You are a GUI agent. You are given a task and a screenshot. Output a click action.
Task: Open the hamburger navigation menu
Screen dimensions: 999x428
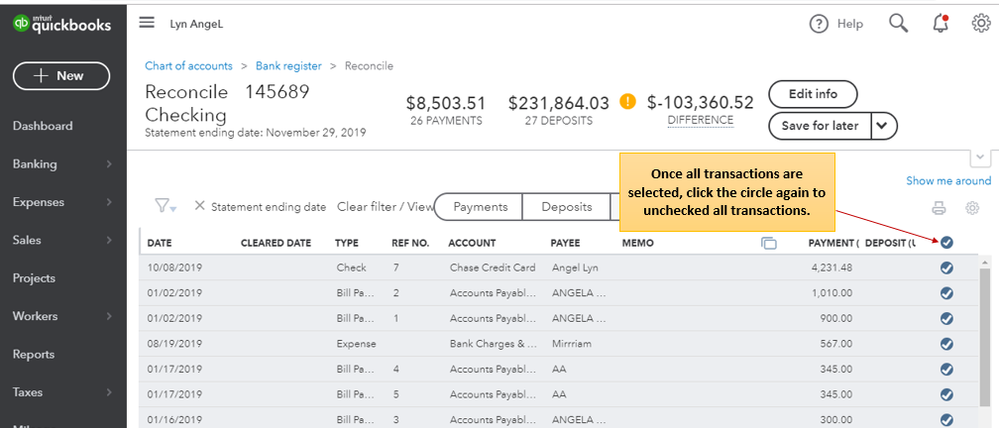[147, 23]
